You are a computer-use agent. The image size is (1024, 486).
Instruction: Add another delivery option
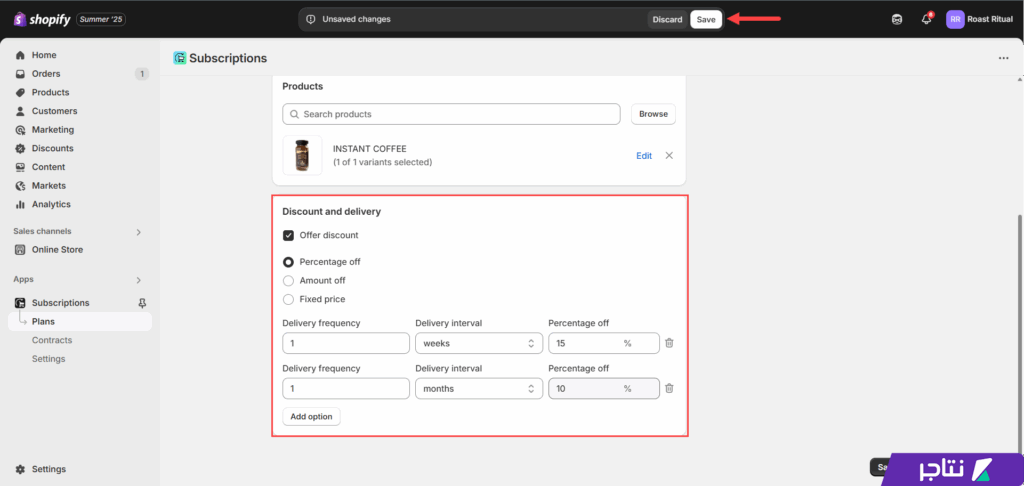pos(312,417)
